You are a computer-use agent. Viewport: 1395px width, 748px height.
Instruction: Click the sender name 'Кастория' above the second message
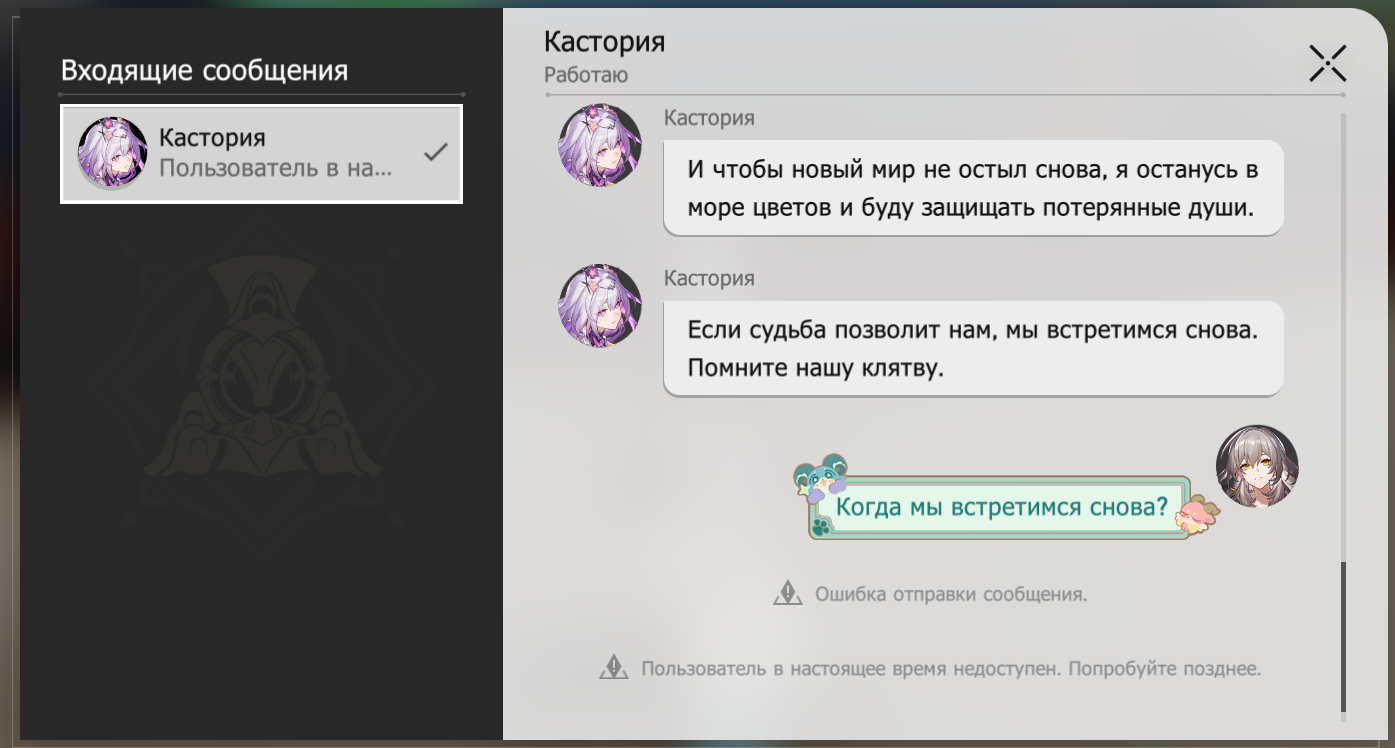click(709, 278)
